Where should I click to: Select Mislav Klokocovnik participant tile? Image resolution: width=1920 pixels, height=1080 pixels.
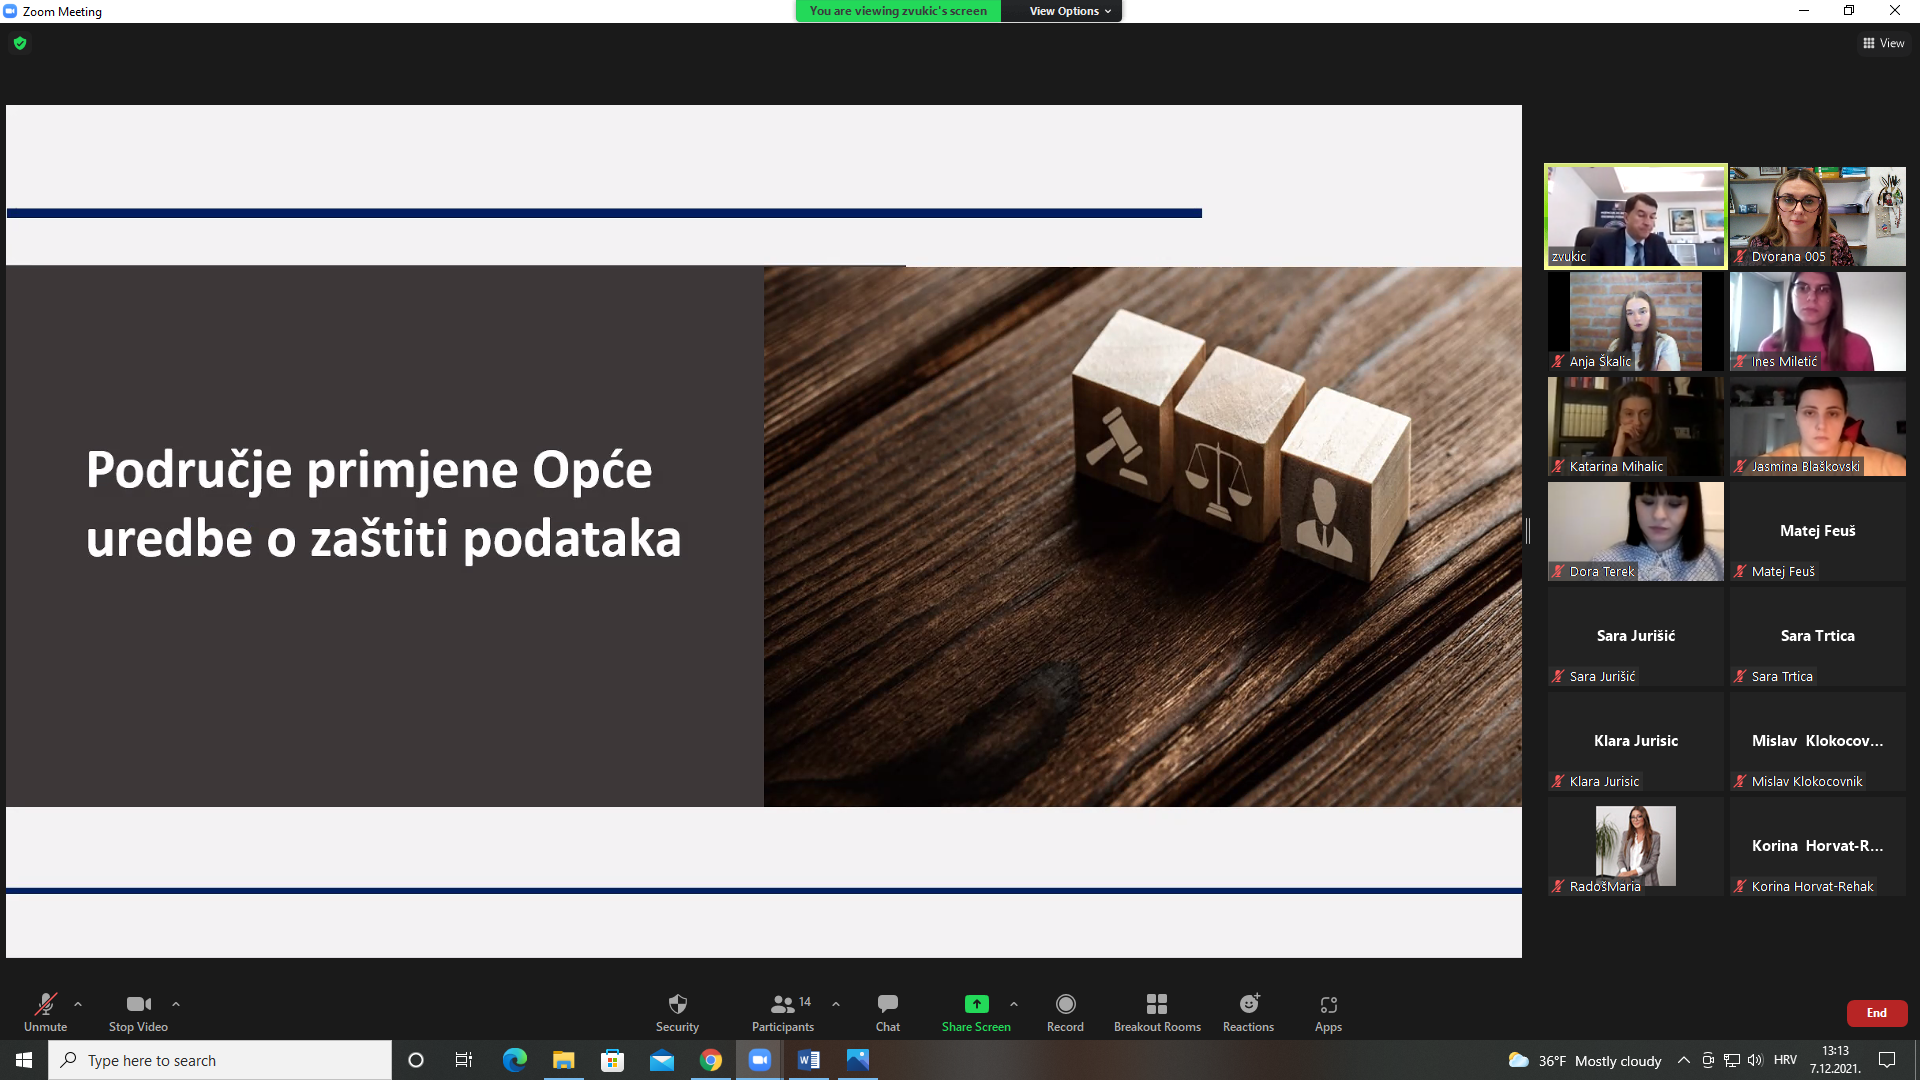1818,741
